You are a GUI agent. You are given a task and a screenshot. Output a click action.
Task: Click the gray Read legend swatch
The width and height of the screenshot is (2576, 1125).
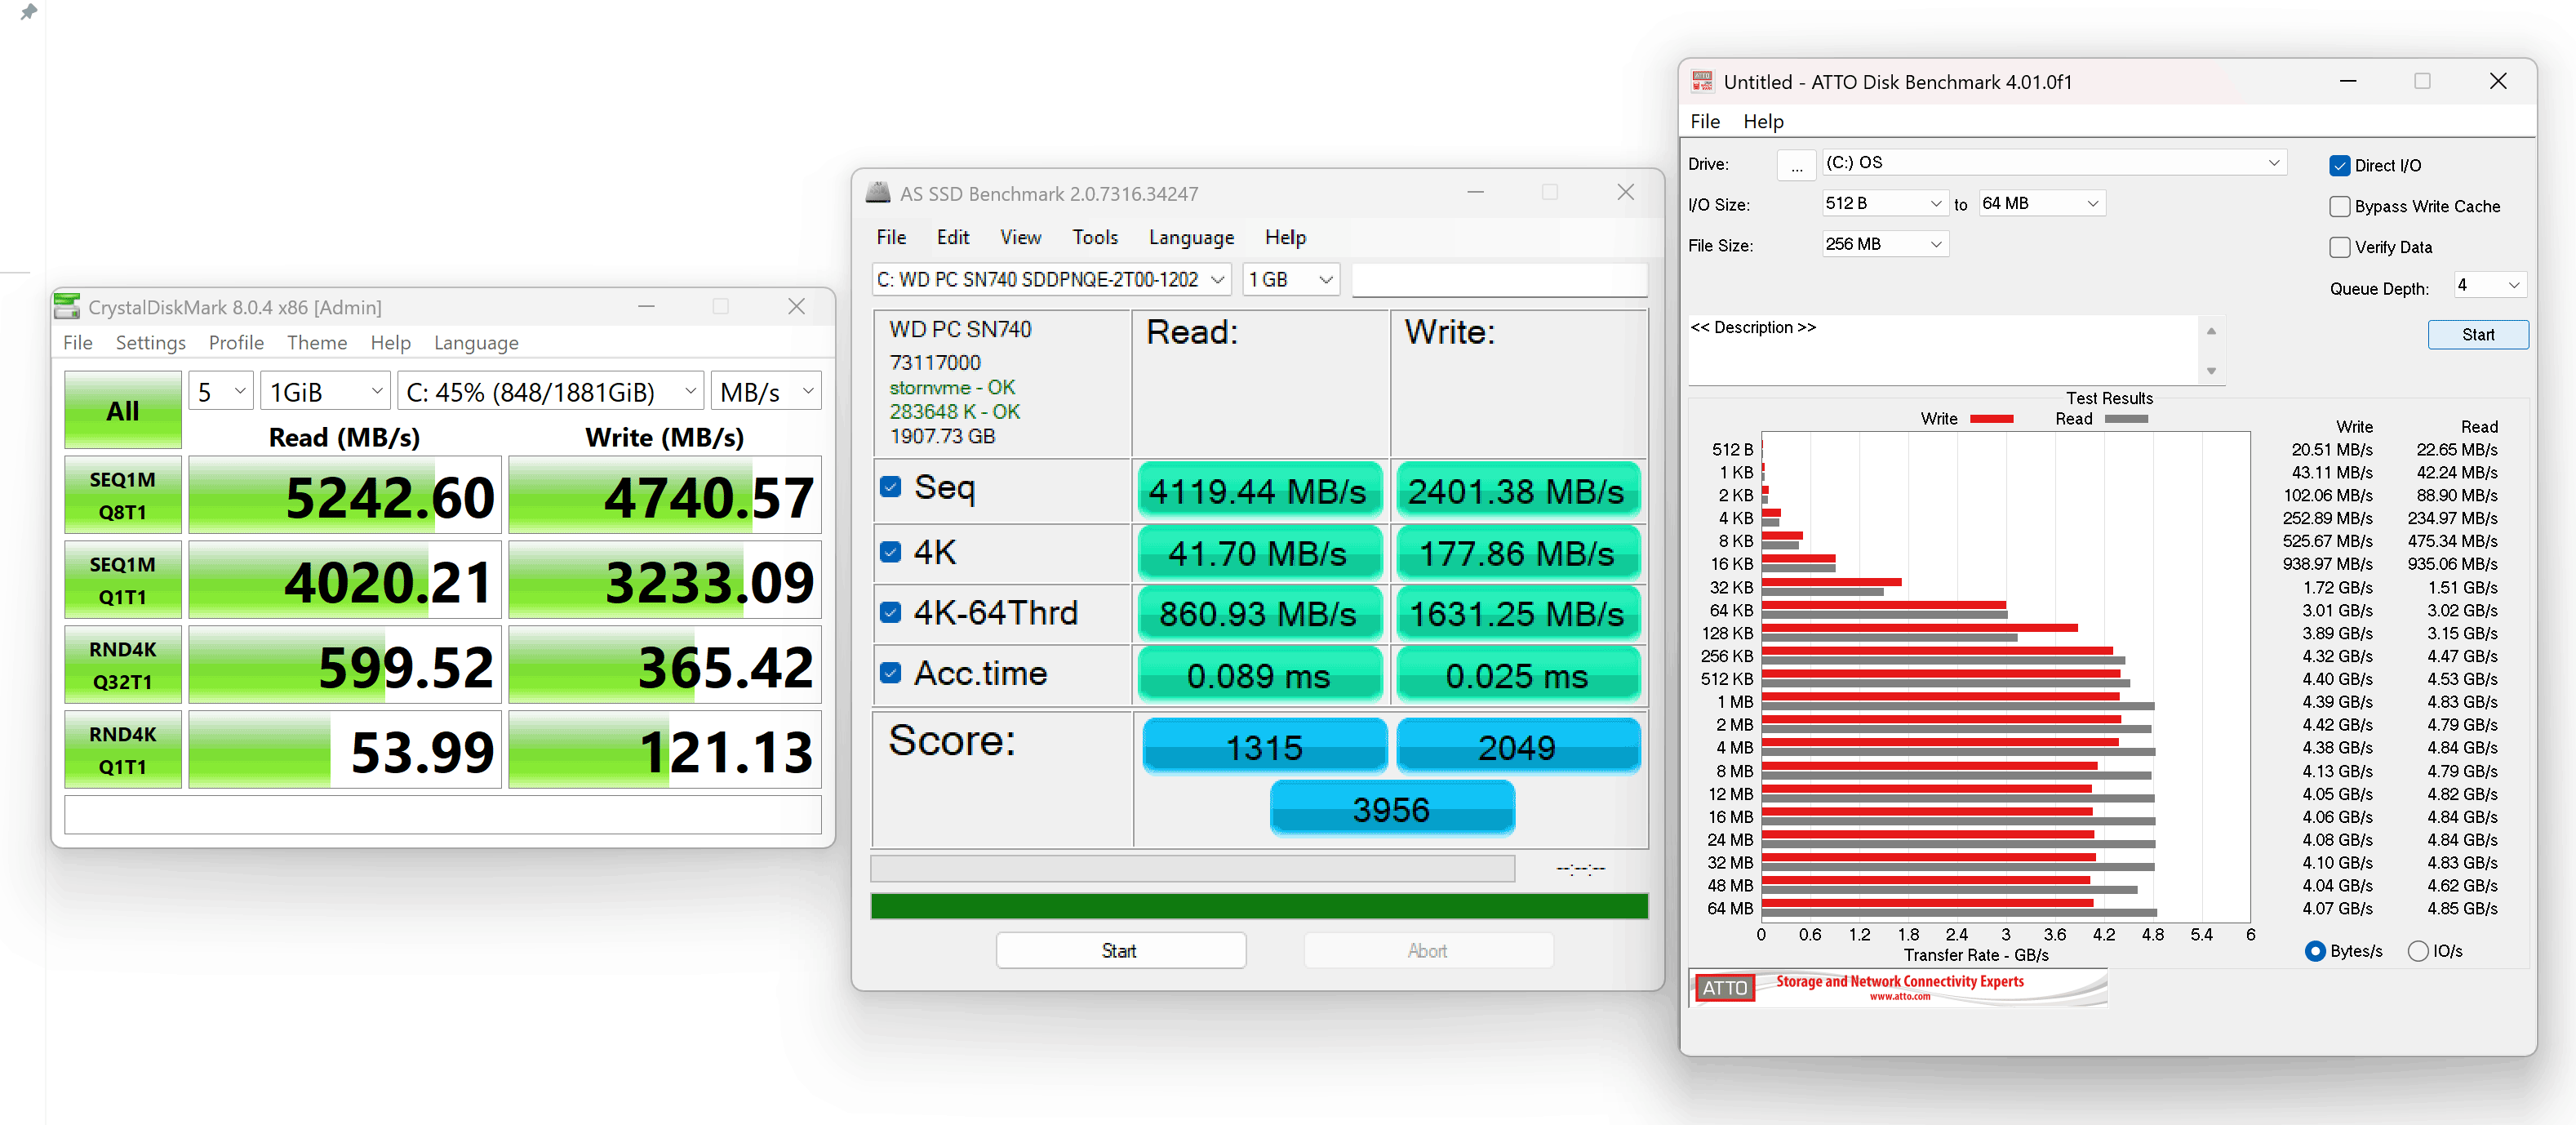[2126, 419]
